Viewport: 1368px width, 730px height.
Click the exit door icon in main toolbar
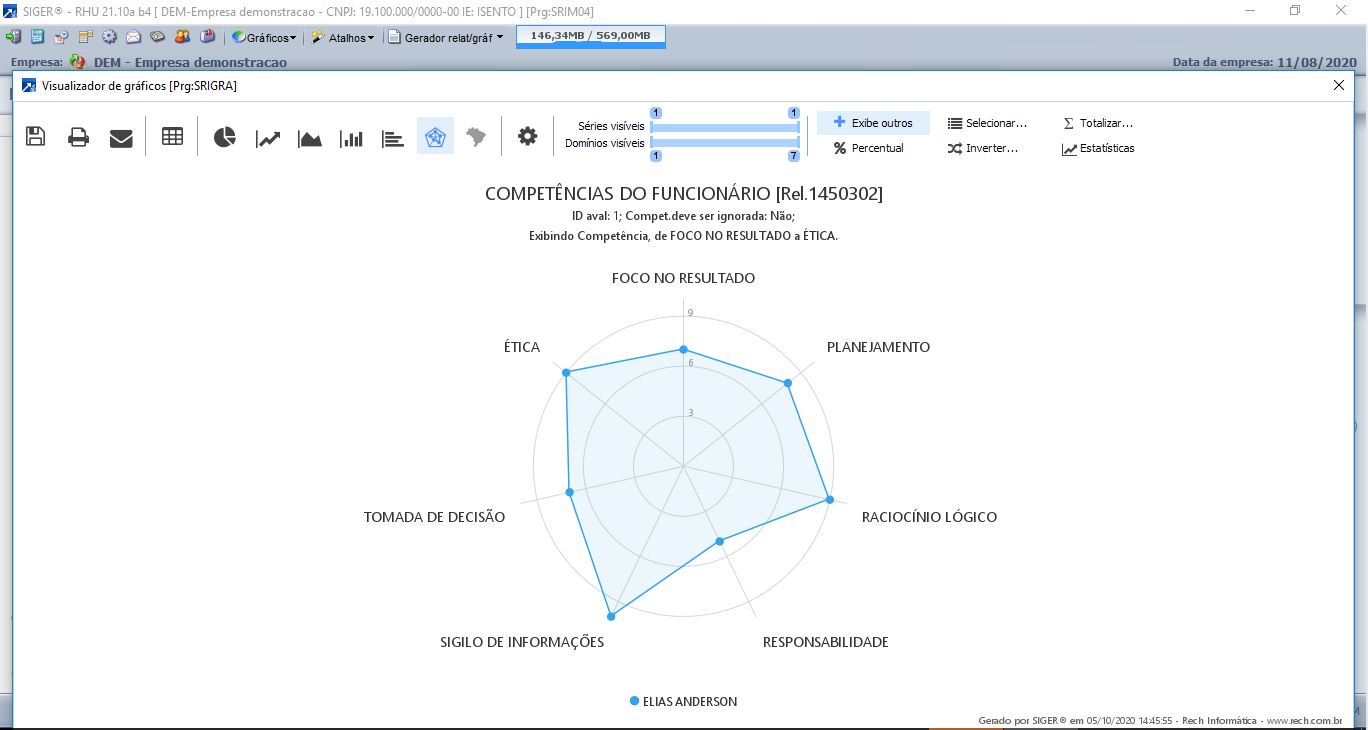pos(13,37)
